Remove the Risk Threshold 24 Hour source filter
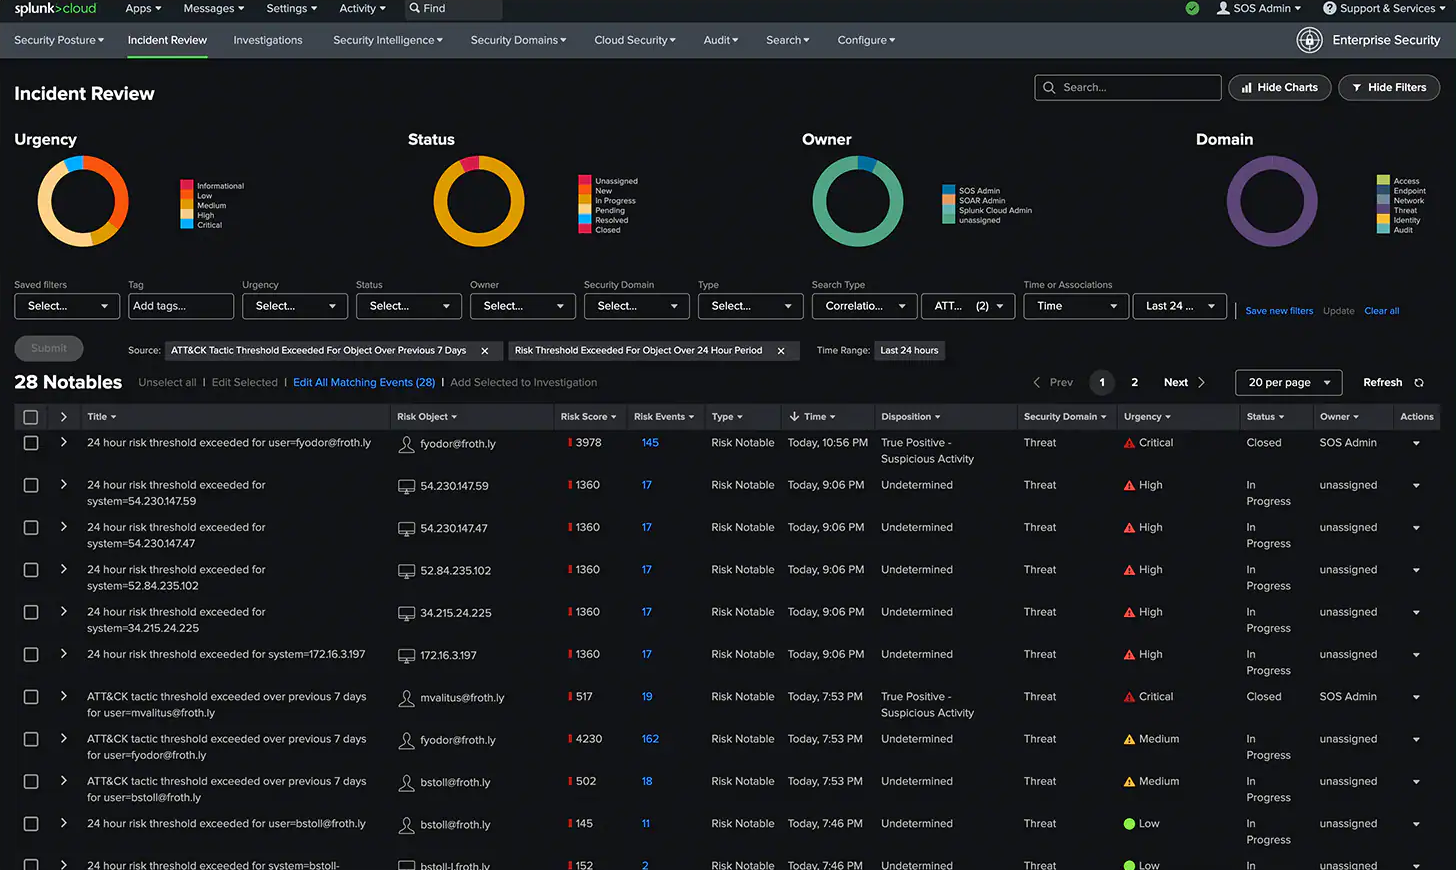This screenshot has height=870, width=1456. 781,351
